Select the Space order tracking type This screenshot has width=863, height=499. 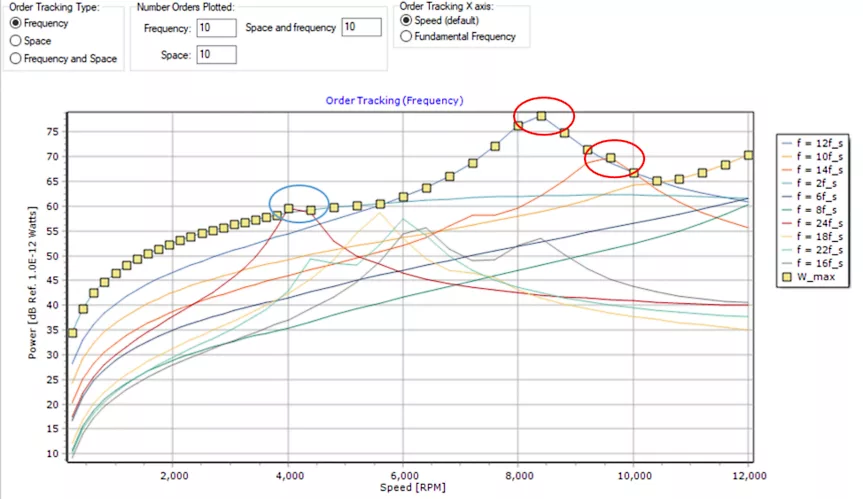tap(15, 41)
